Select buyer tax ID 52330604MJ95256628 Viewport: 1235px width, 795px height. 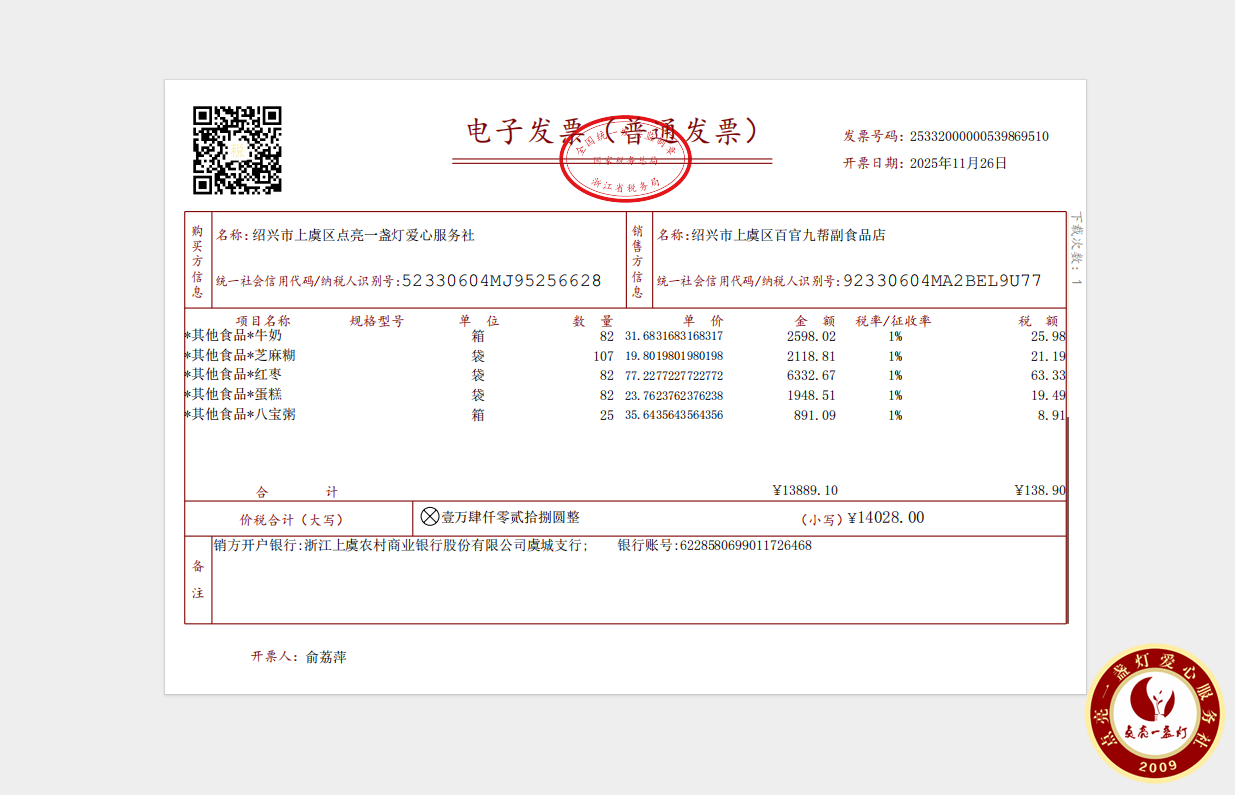point(501,281)
